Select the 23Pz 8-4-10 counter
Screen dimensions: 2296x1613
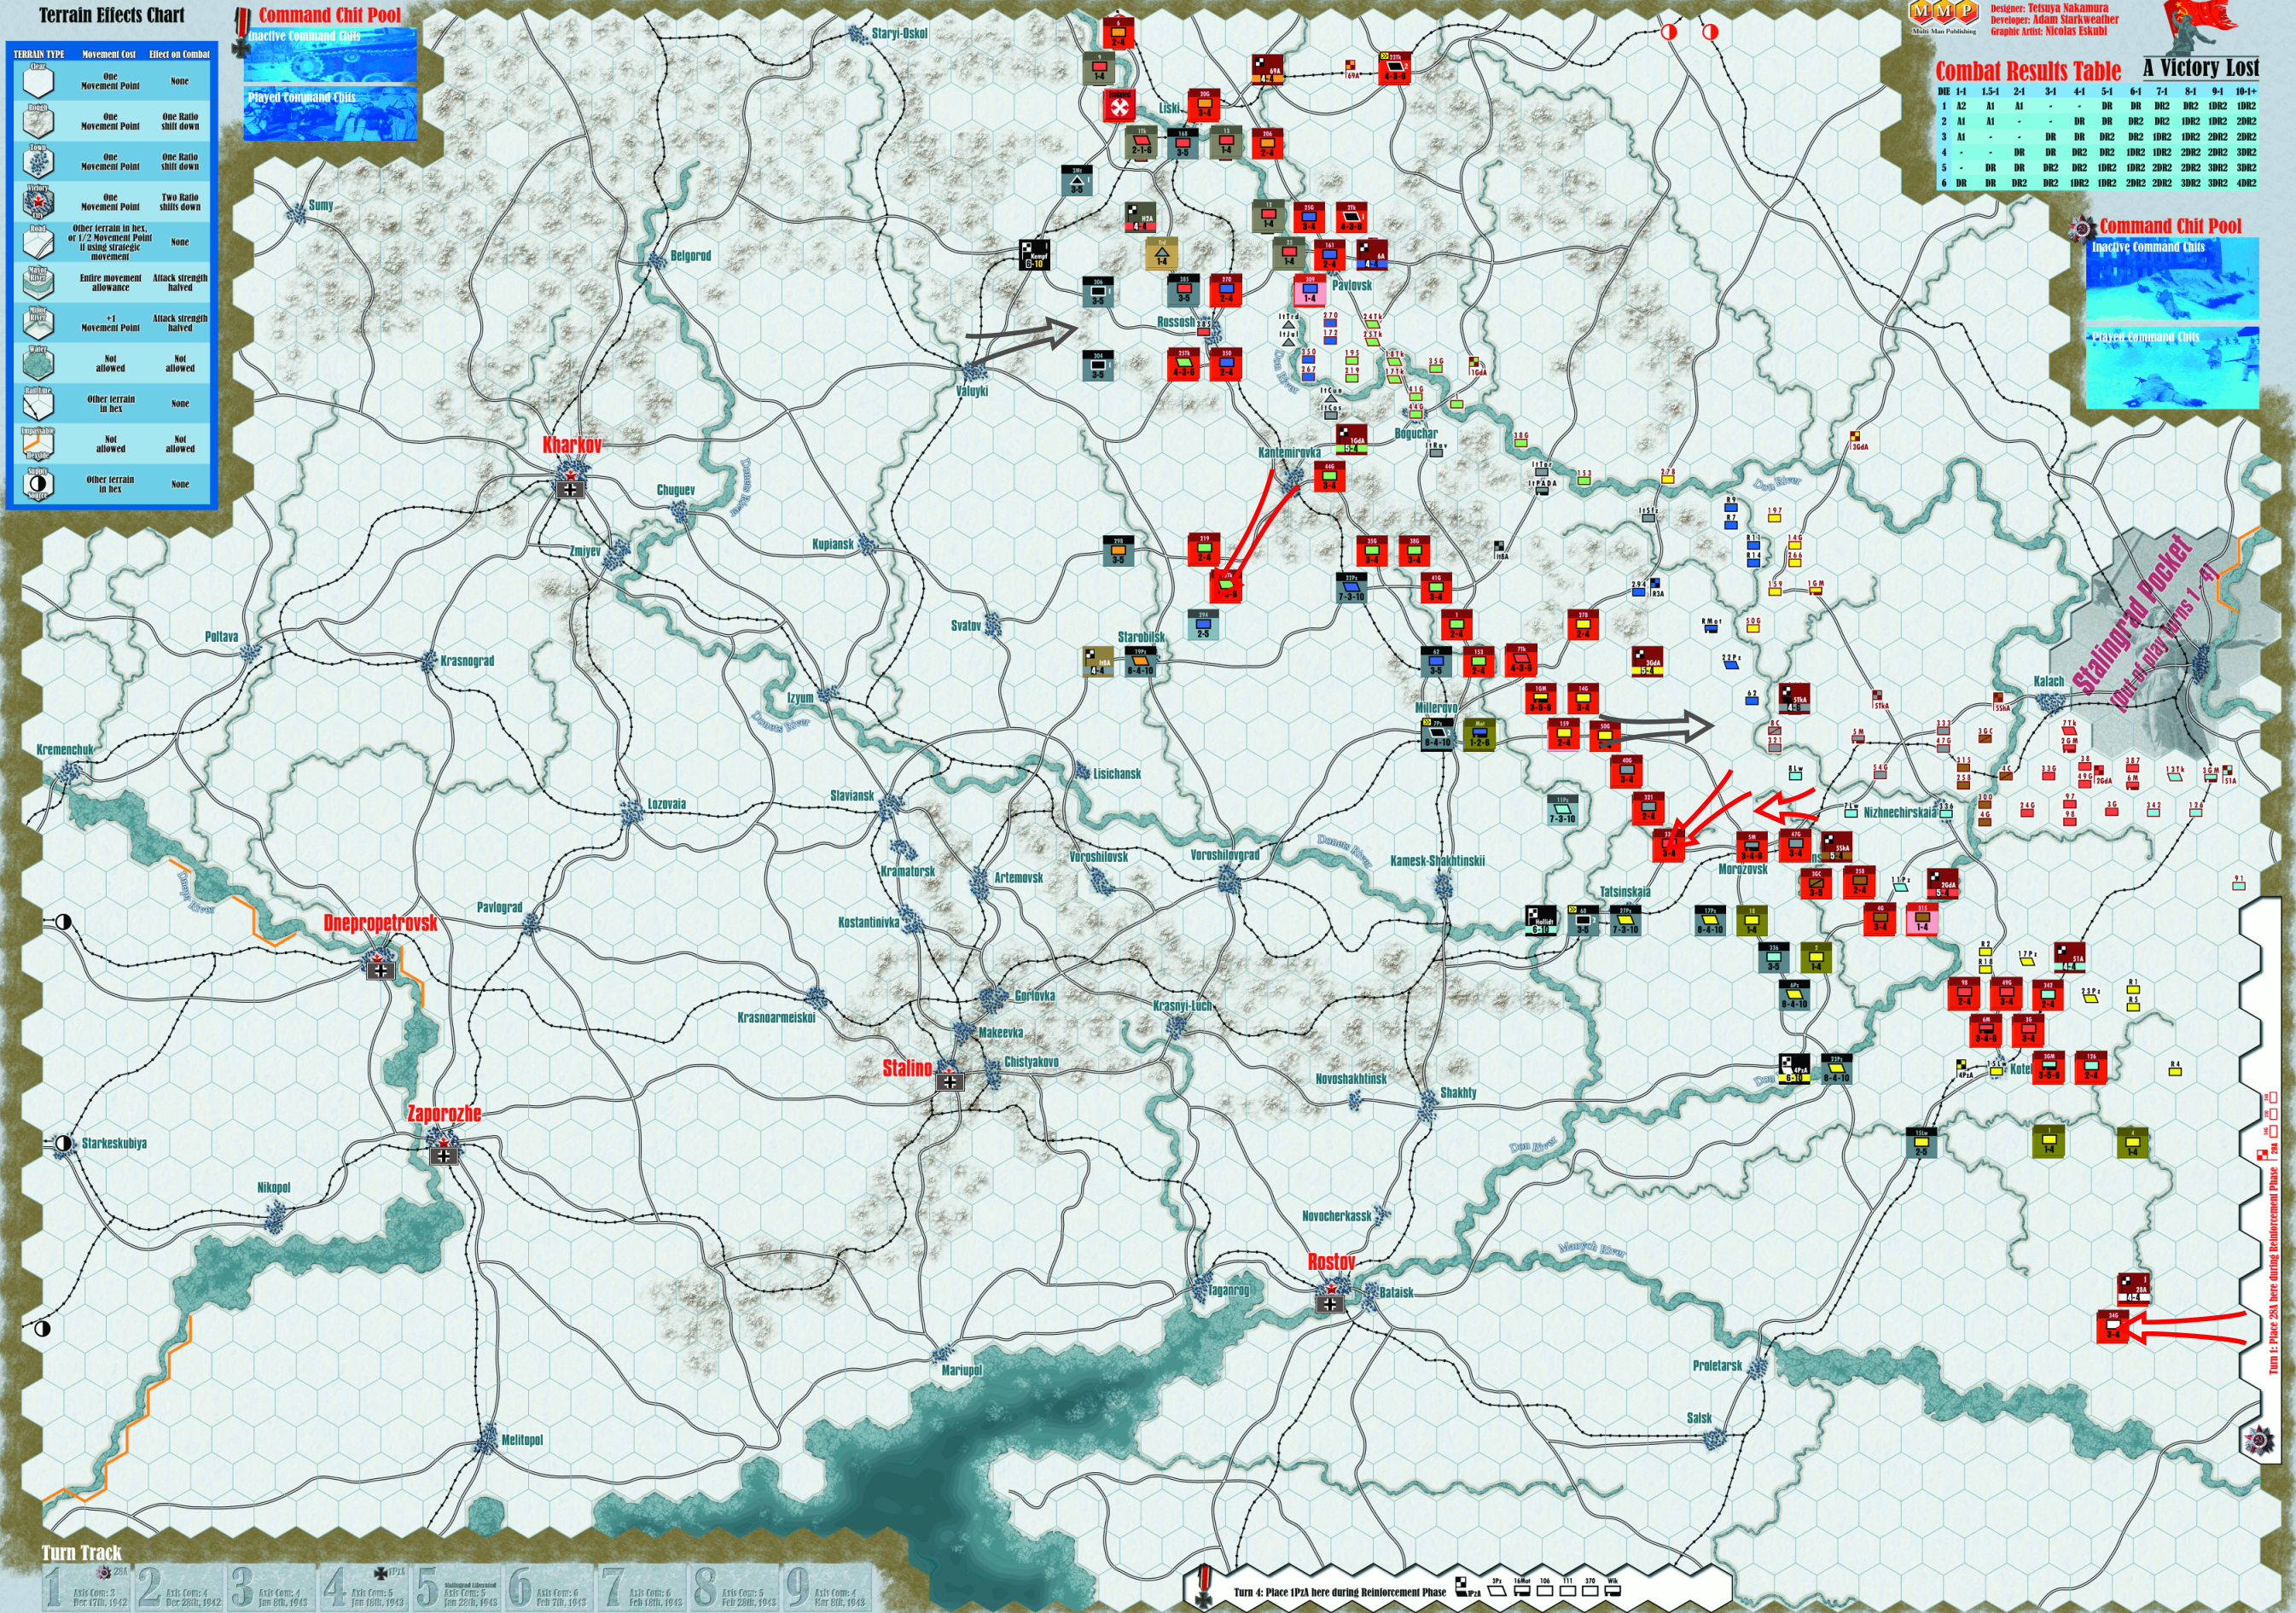click(1836, 1069)
